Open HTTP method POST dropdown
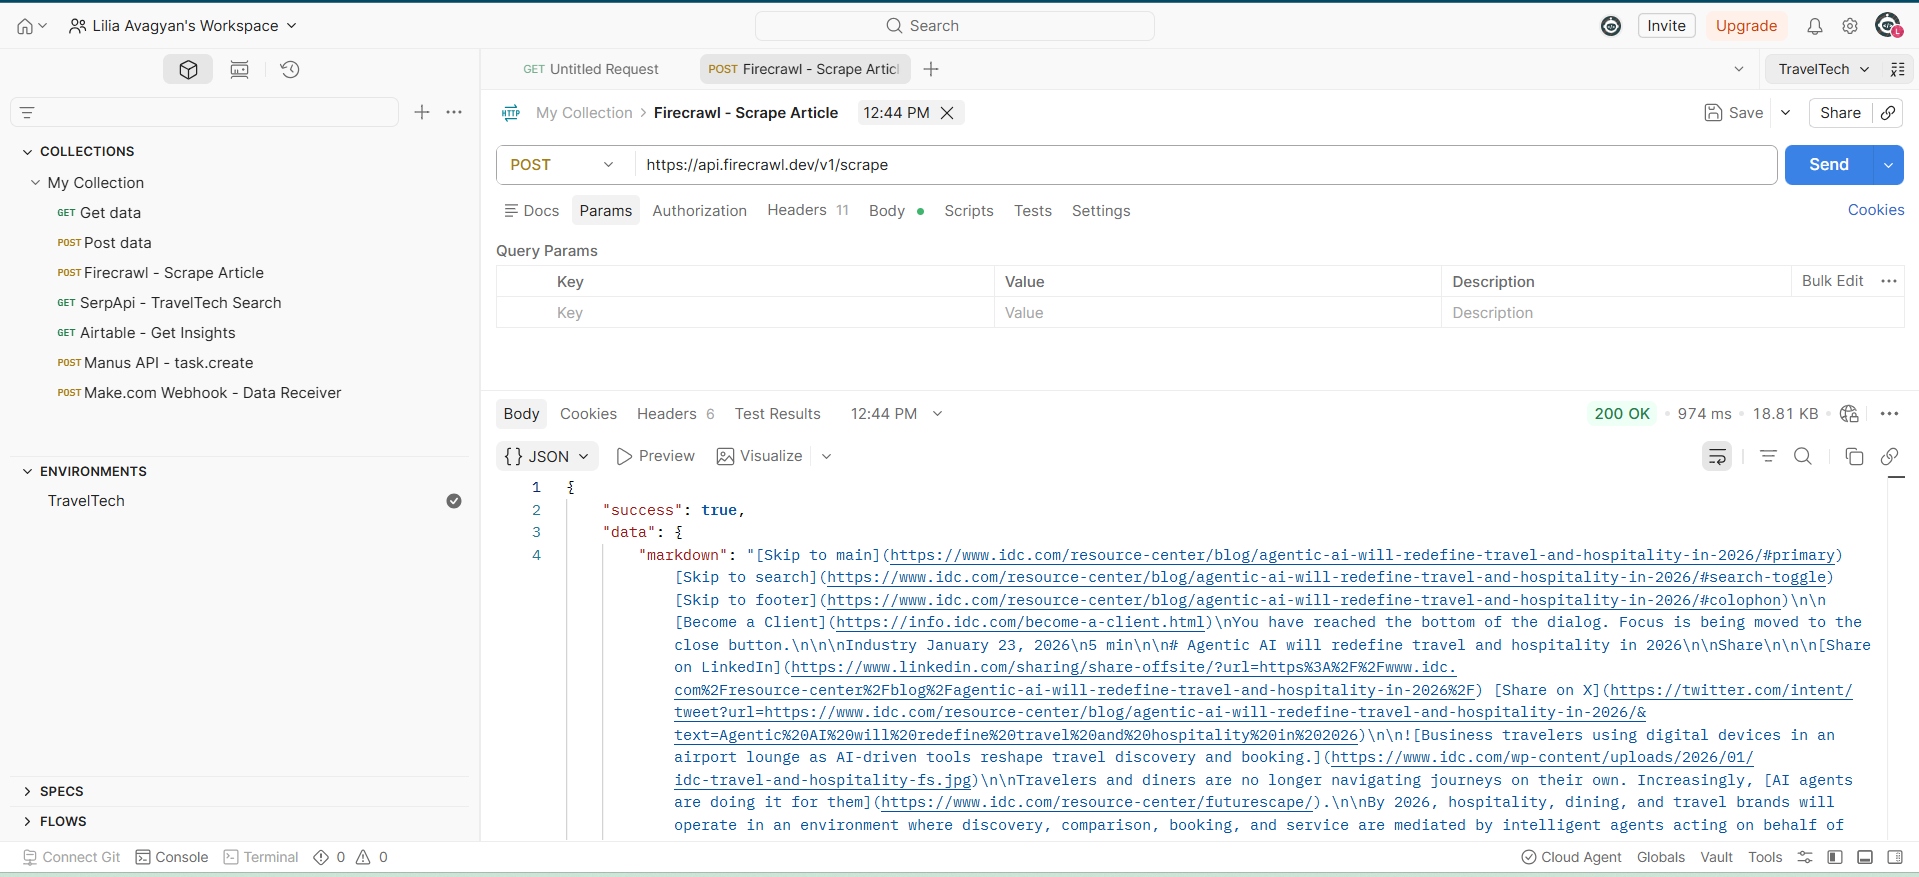Viewport: 1919px width, 877px height. pos(563,165)
